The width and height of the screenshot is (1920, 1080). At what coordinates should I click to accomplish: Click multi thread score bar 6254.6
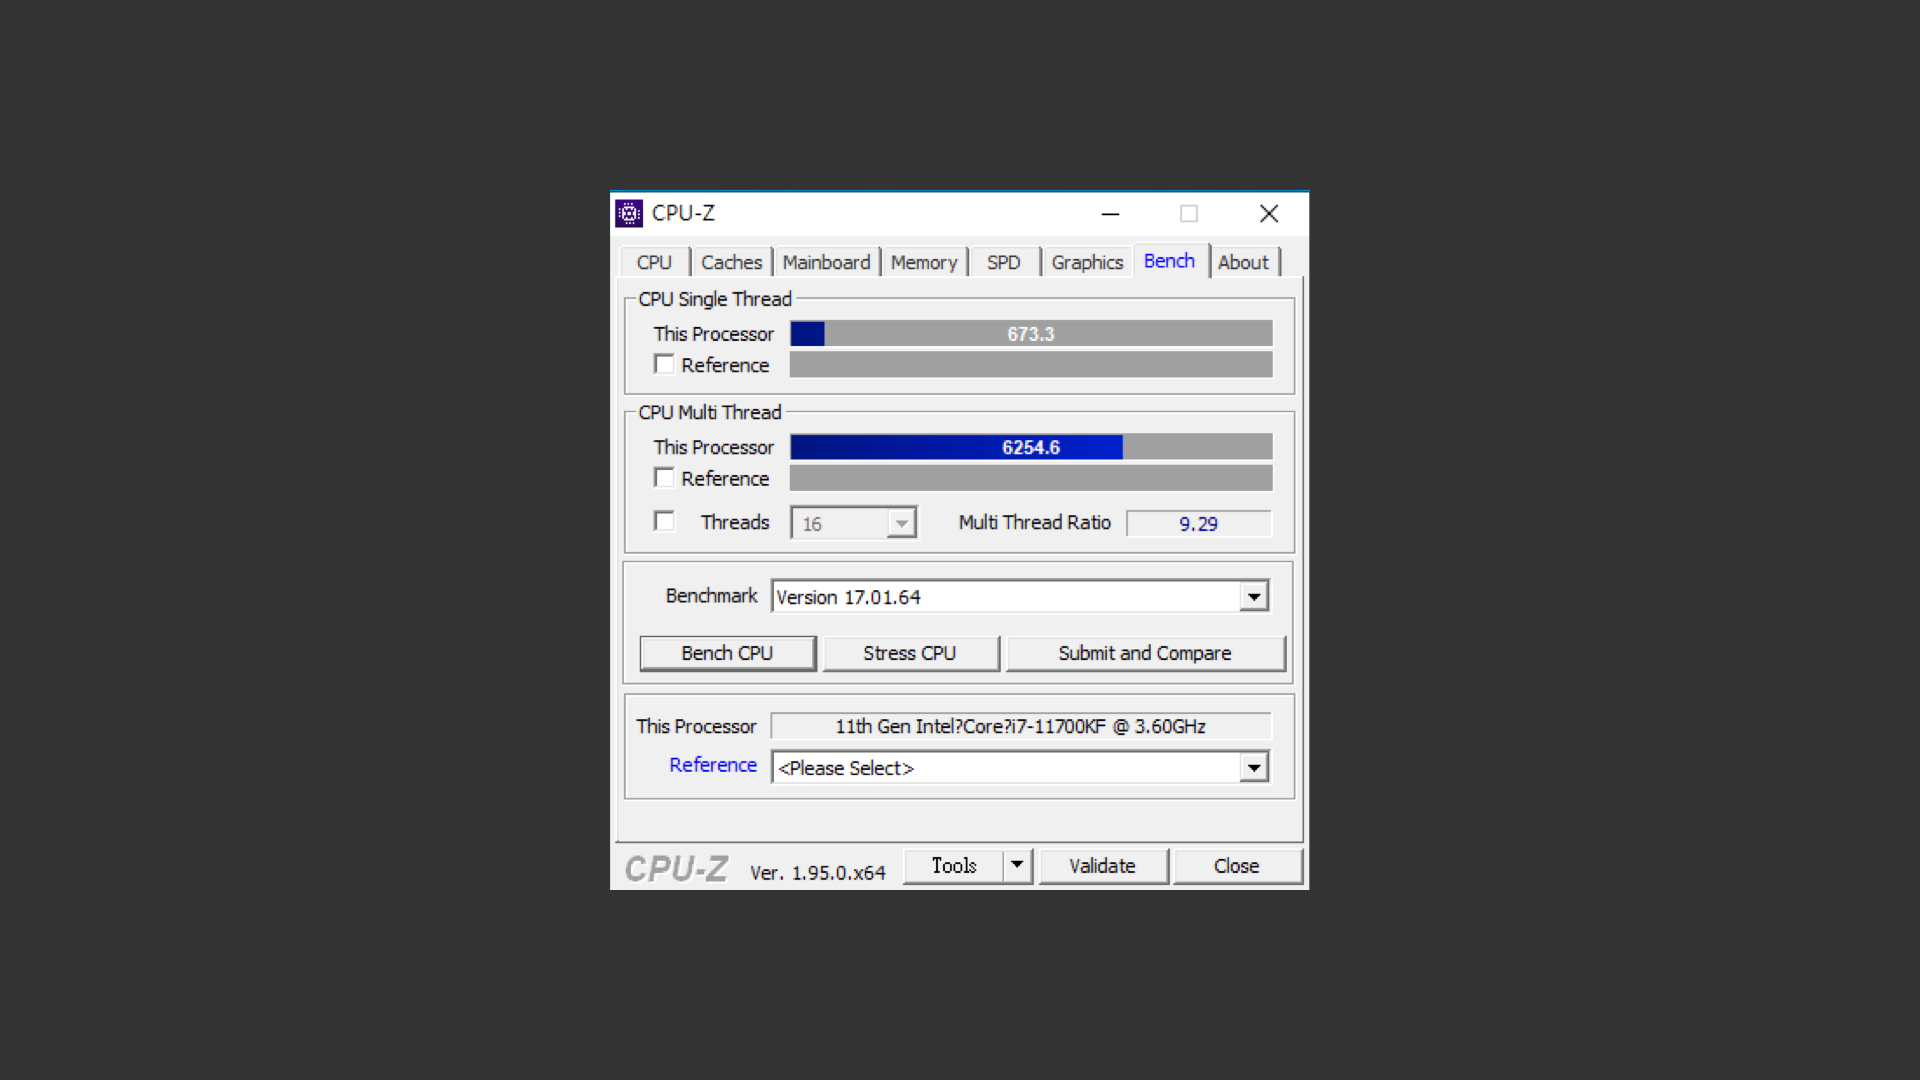point(1031,447)
